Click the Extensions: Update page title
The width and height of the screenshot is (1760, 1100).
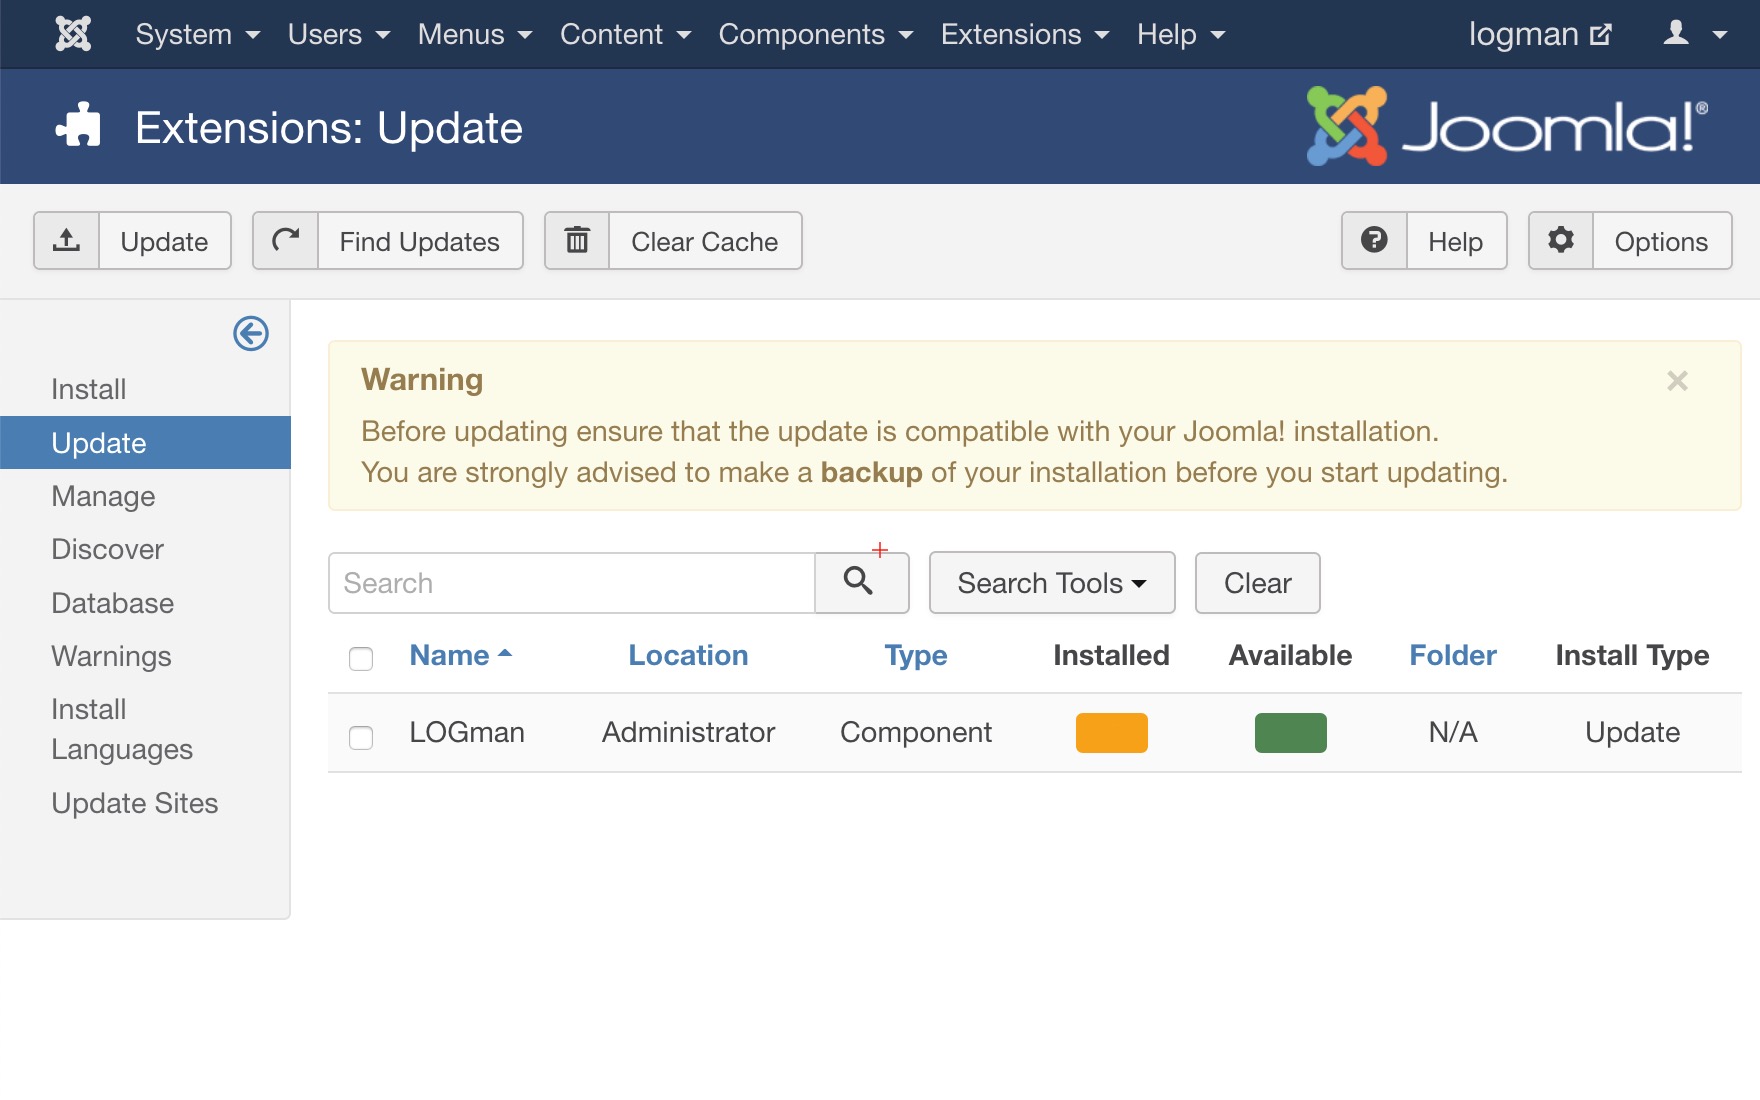[x=328, y=128]
